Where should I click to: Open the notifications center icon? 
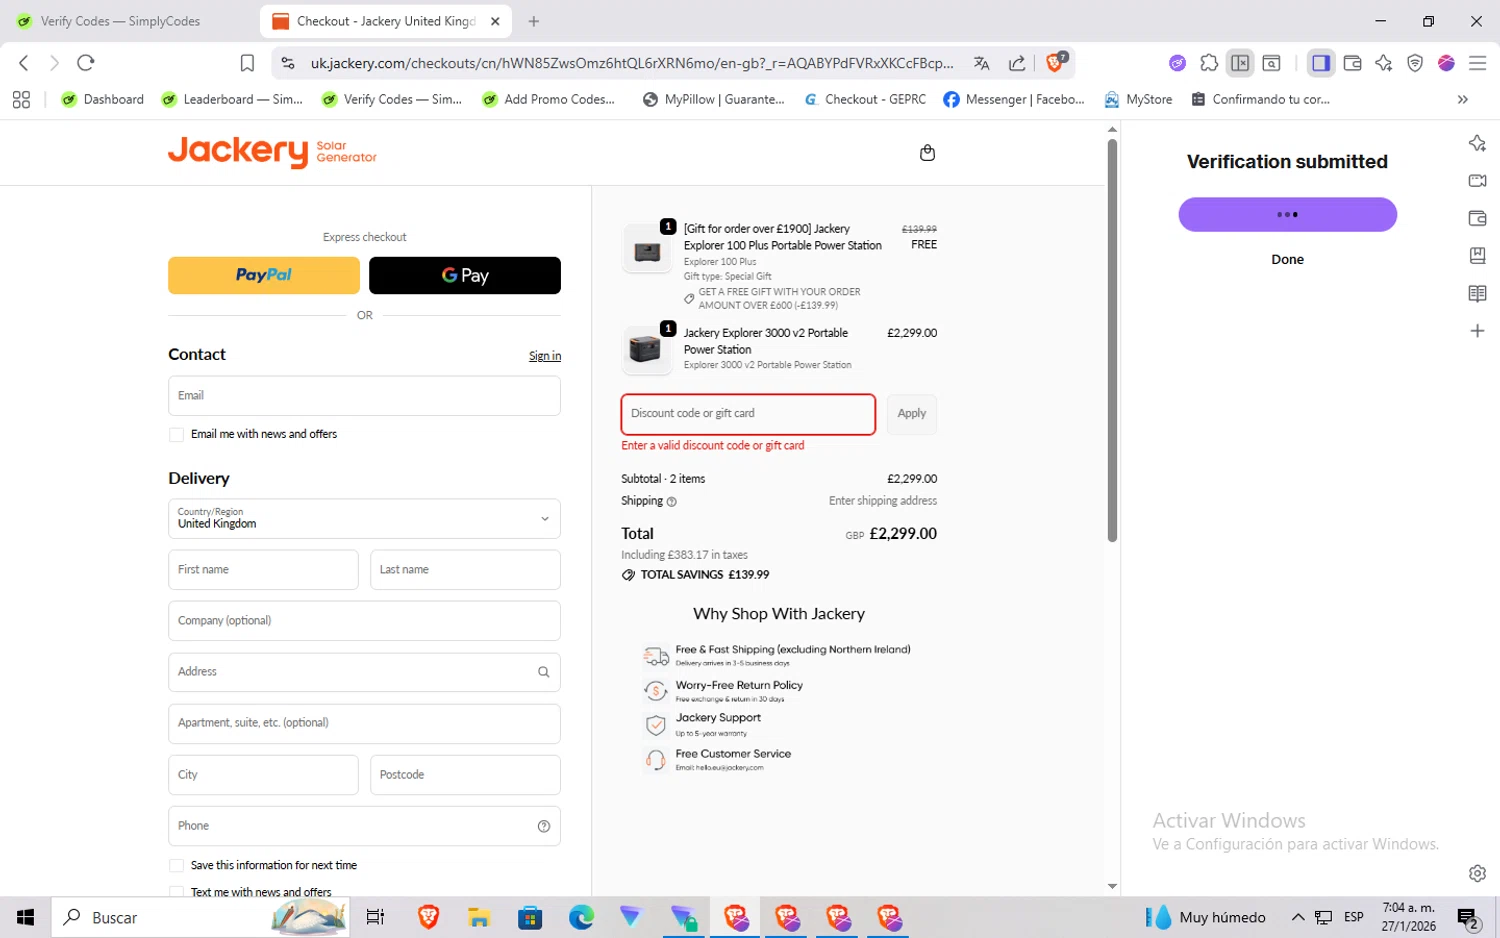(1469, 917)
